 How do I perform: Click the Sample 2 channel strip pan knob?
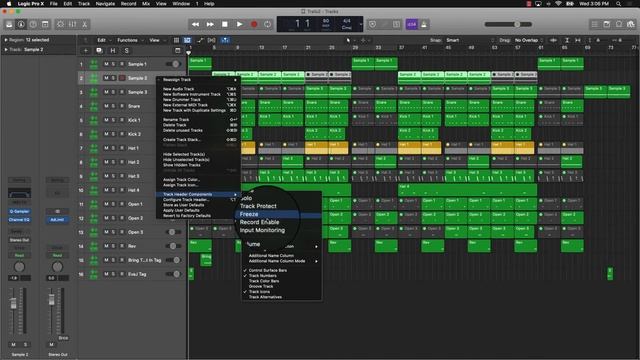(19, 267)
